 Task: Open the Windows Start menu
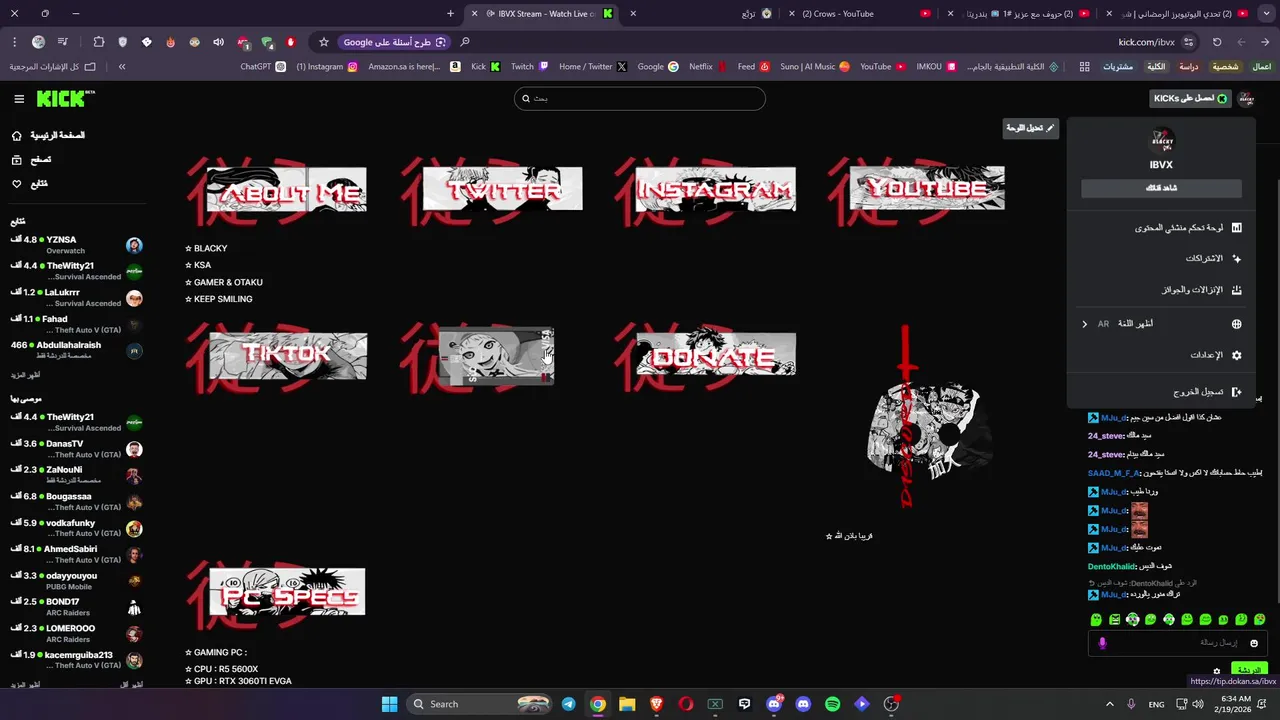click(389, 704)
